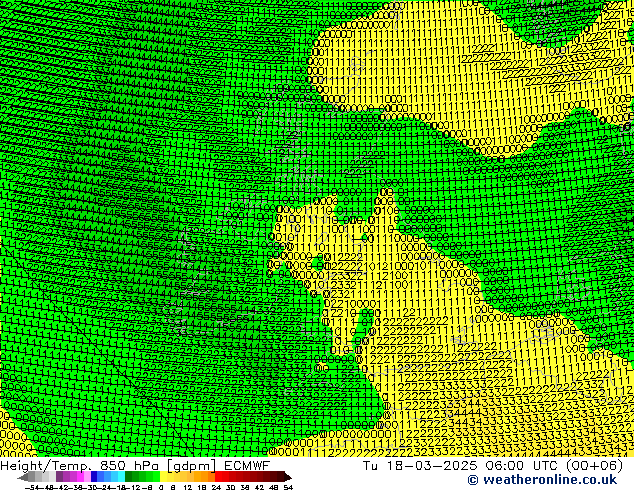This screenshot has width=634, height=490.
Task: Click the magenta swatch in the color scale
Action: pyautogui.click(x=80, y=477)
